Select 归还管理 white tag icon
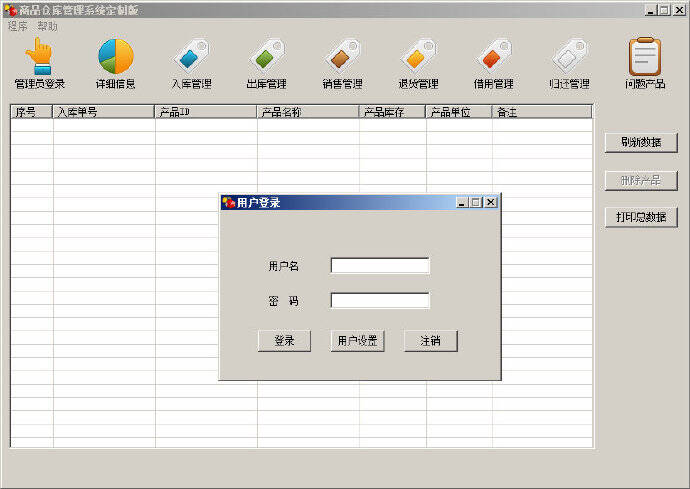 point(569,57)
